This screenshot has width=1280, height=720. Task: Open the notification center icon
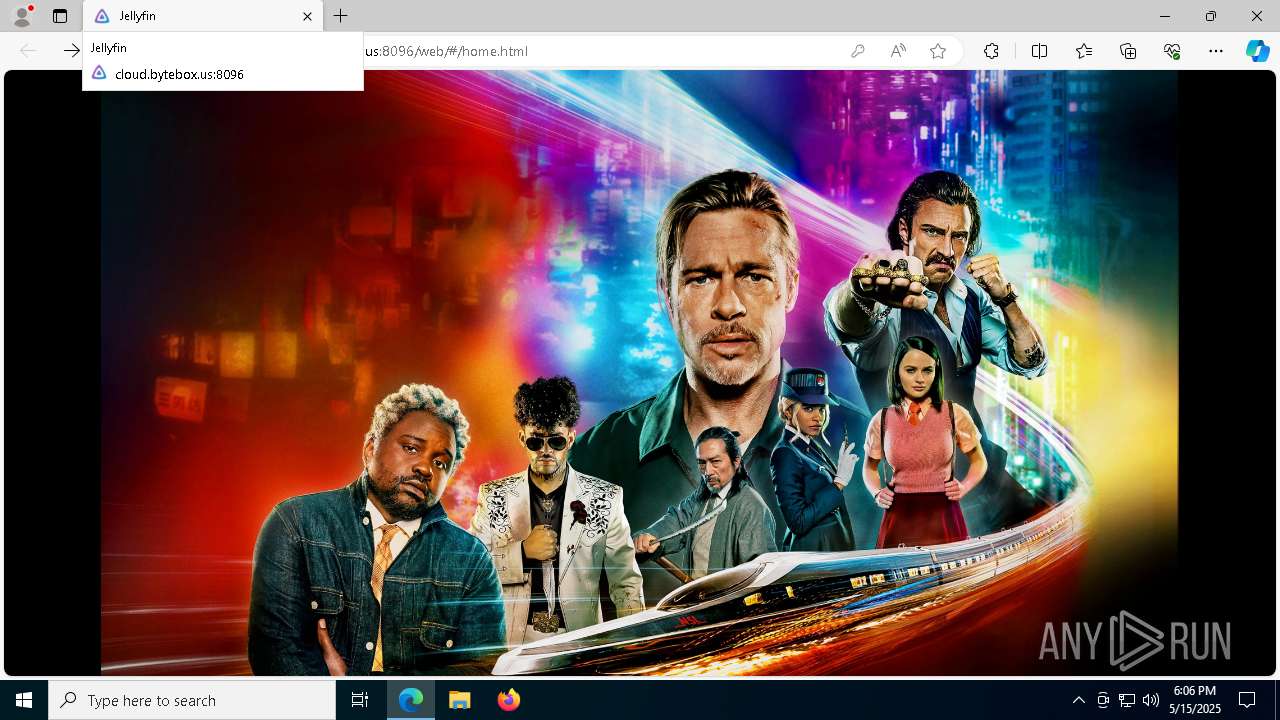(x=1247, y=700)
